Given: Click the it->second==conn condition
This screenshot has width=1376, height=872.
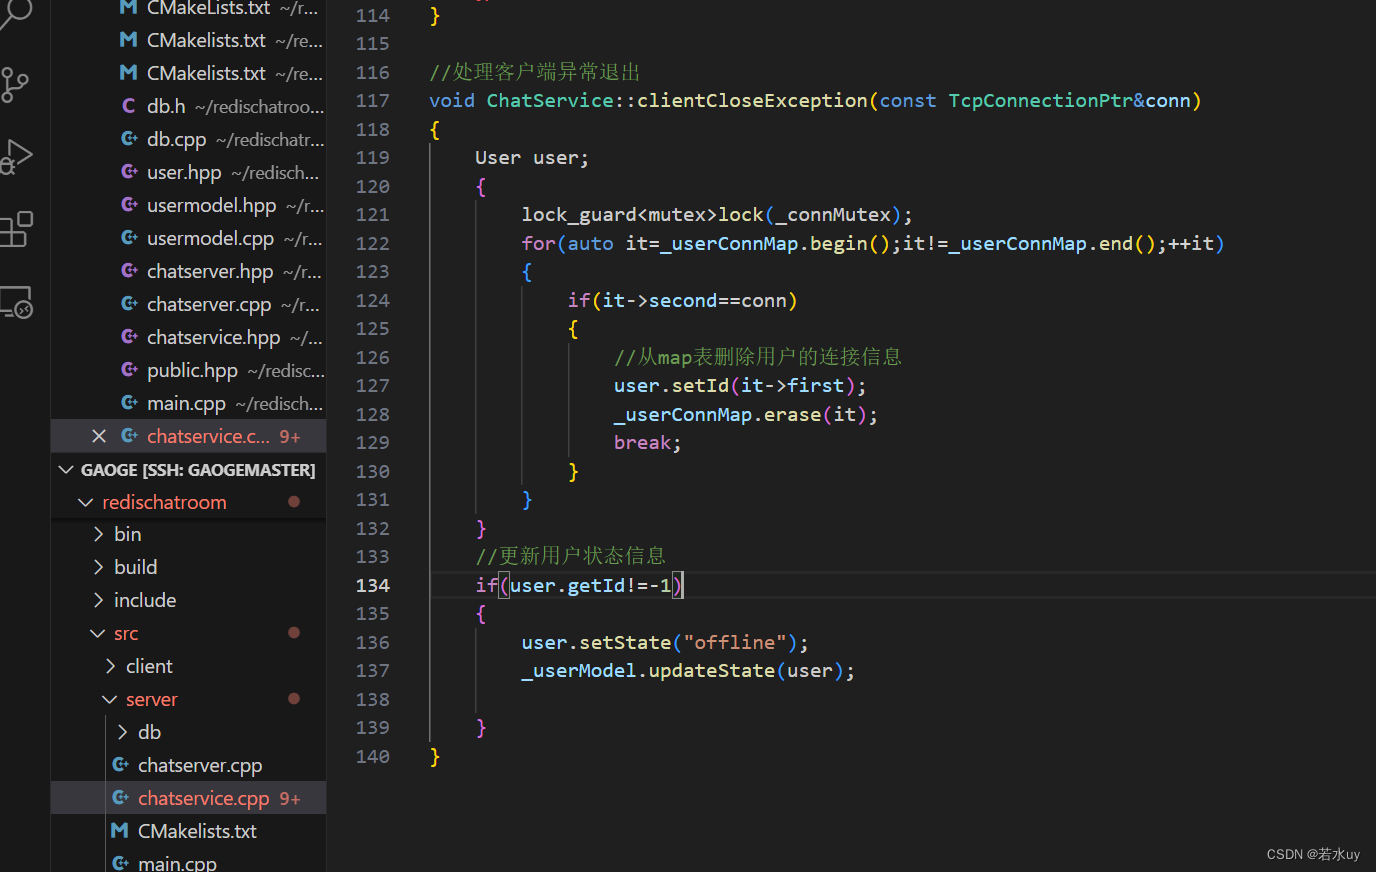Looking at the screenshot, I should click(694, 300).
